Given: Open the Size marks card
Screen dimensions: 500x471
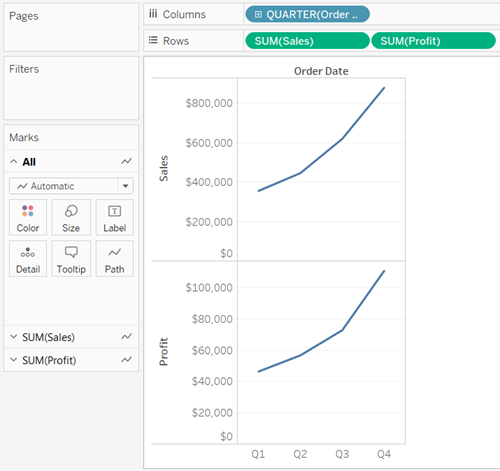Looking at the screenshot, I should [71, 218].
